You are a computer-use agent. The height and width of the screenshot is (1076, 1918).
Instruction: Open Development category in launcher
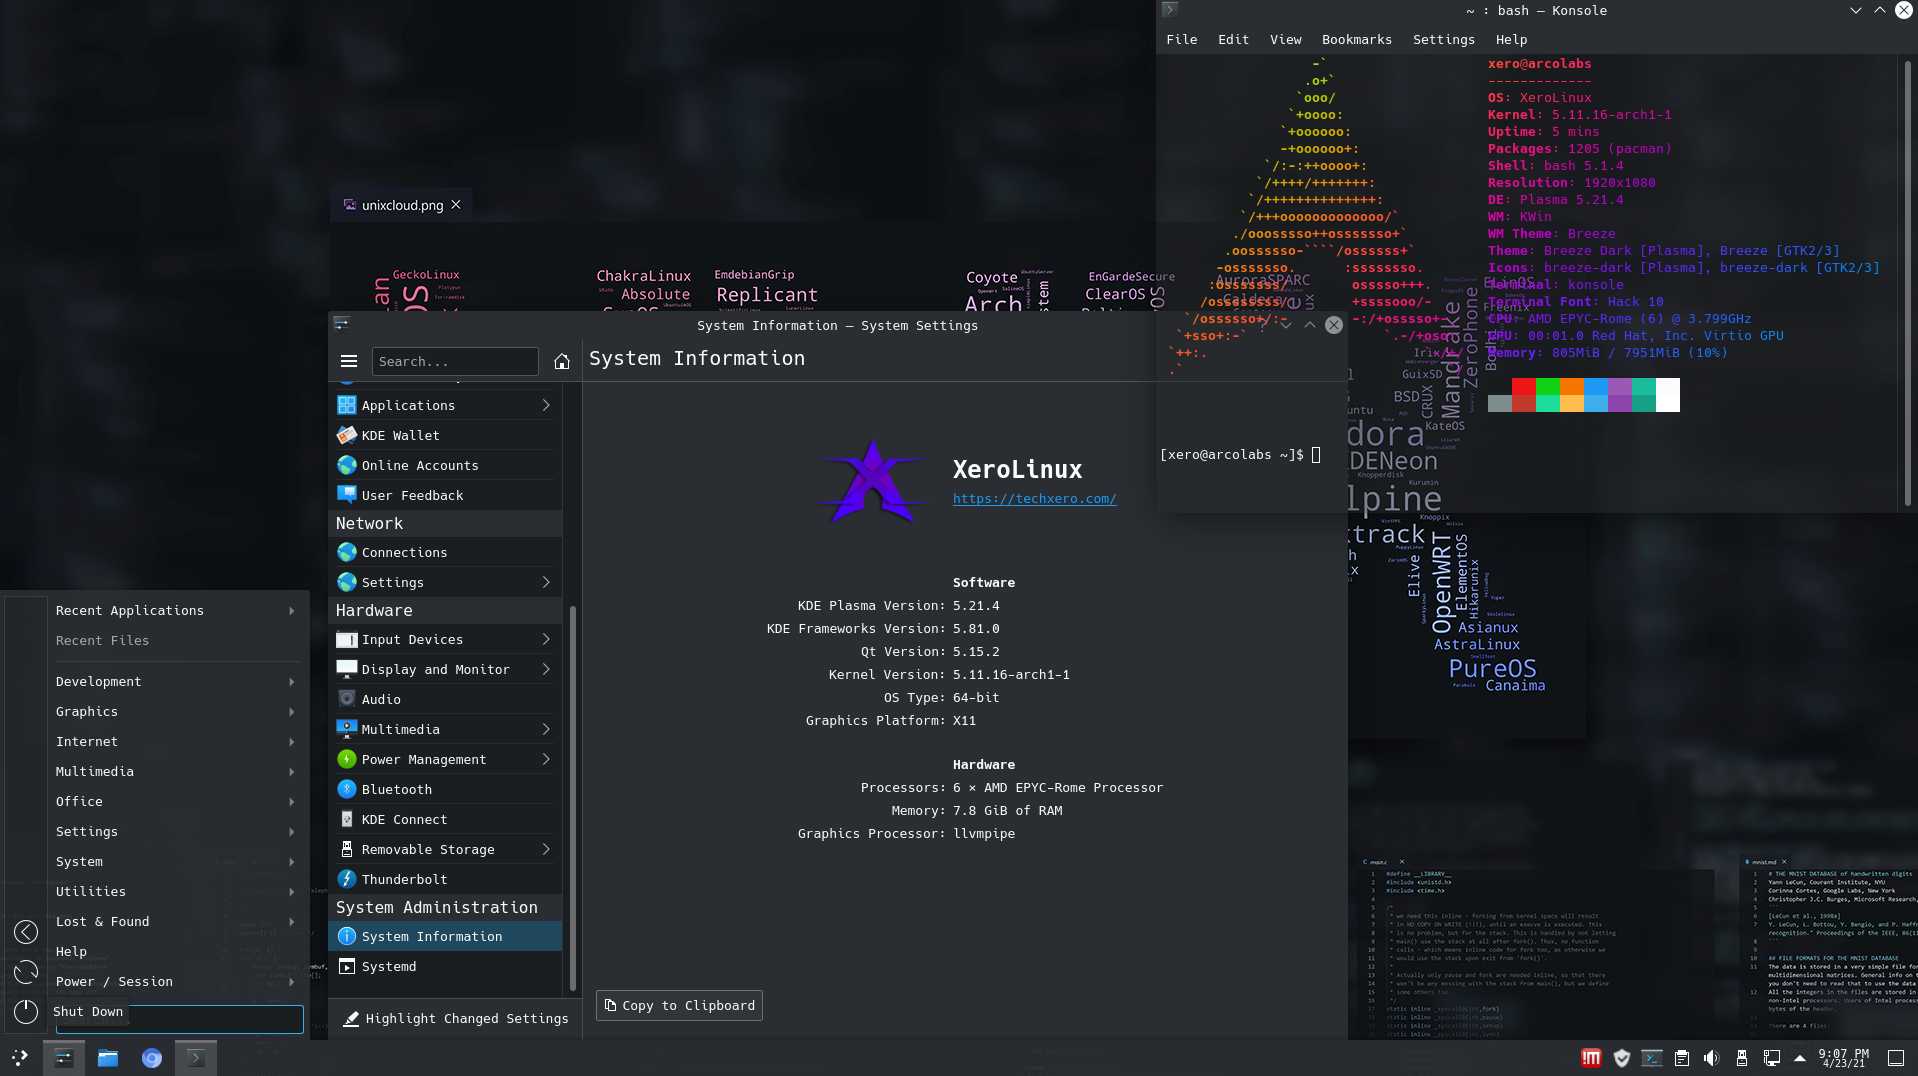coord(176,681)
